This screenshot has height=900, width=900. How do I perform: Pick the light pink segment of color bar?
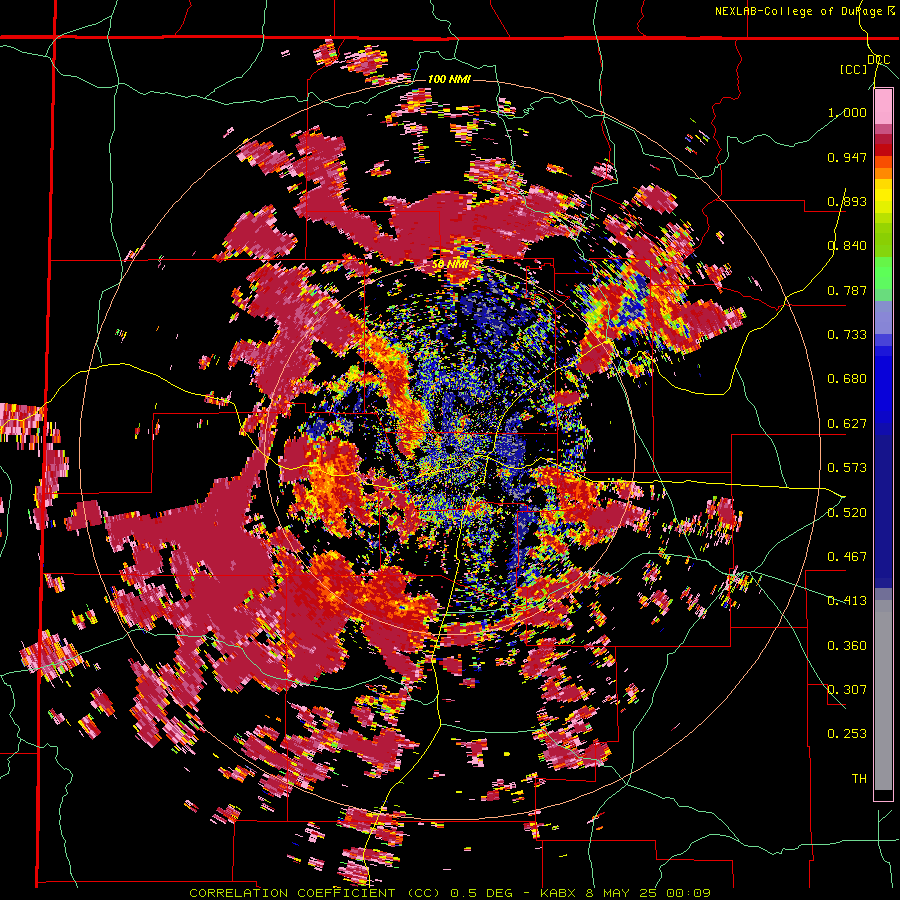click(x=883, y=106)
